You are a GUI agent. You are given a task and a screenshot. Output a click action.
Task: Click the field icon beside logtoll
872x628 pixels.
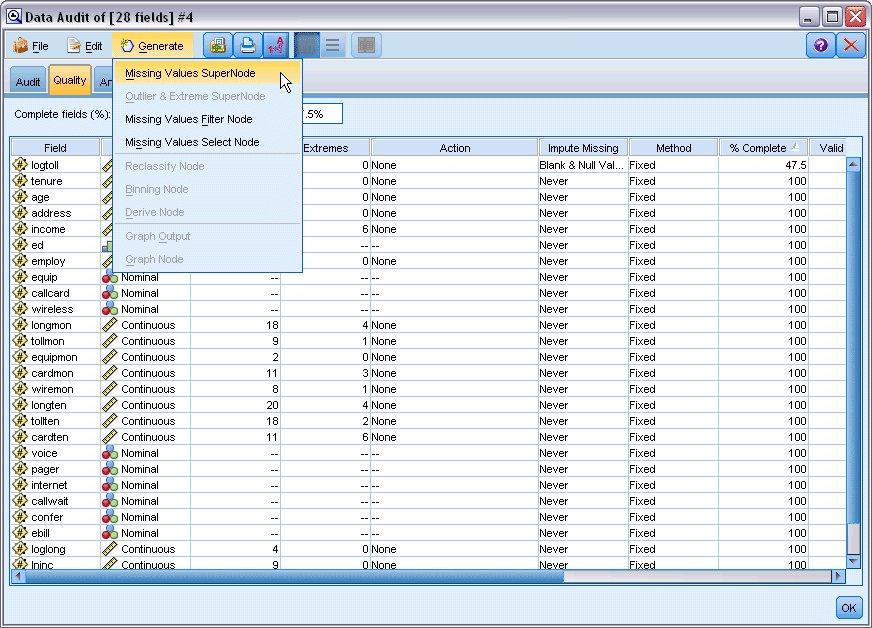click(x=20, y=165)
